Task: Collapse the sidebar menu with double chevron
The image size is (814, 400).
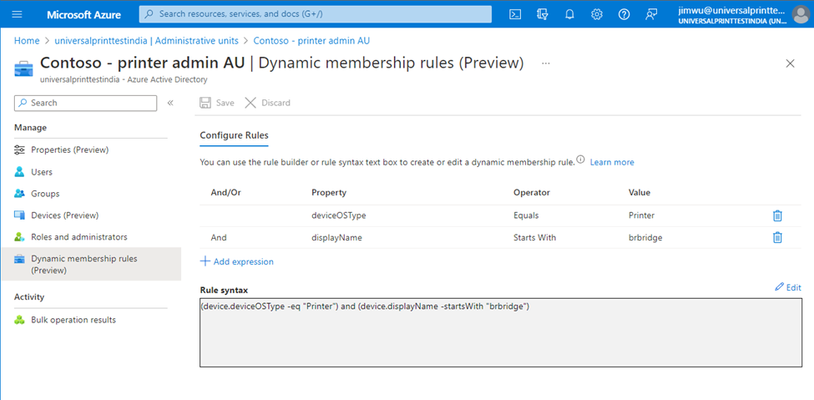Action: 170,103
